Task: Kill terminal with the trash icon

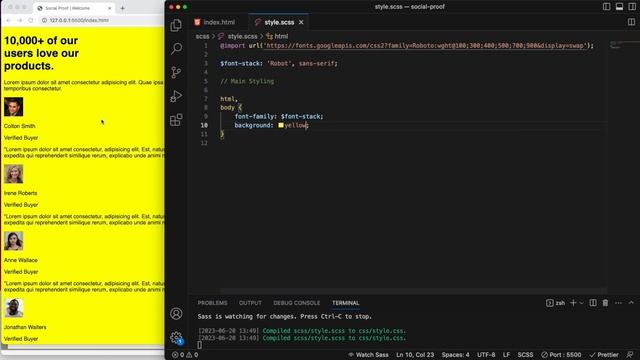Action: [x=605, y=303]
